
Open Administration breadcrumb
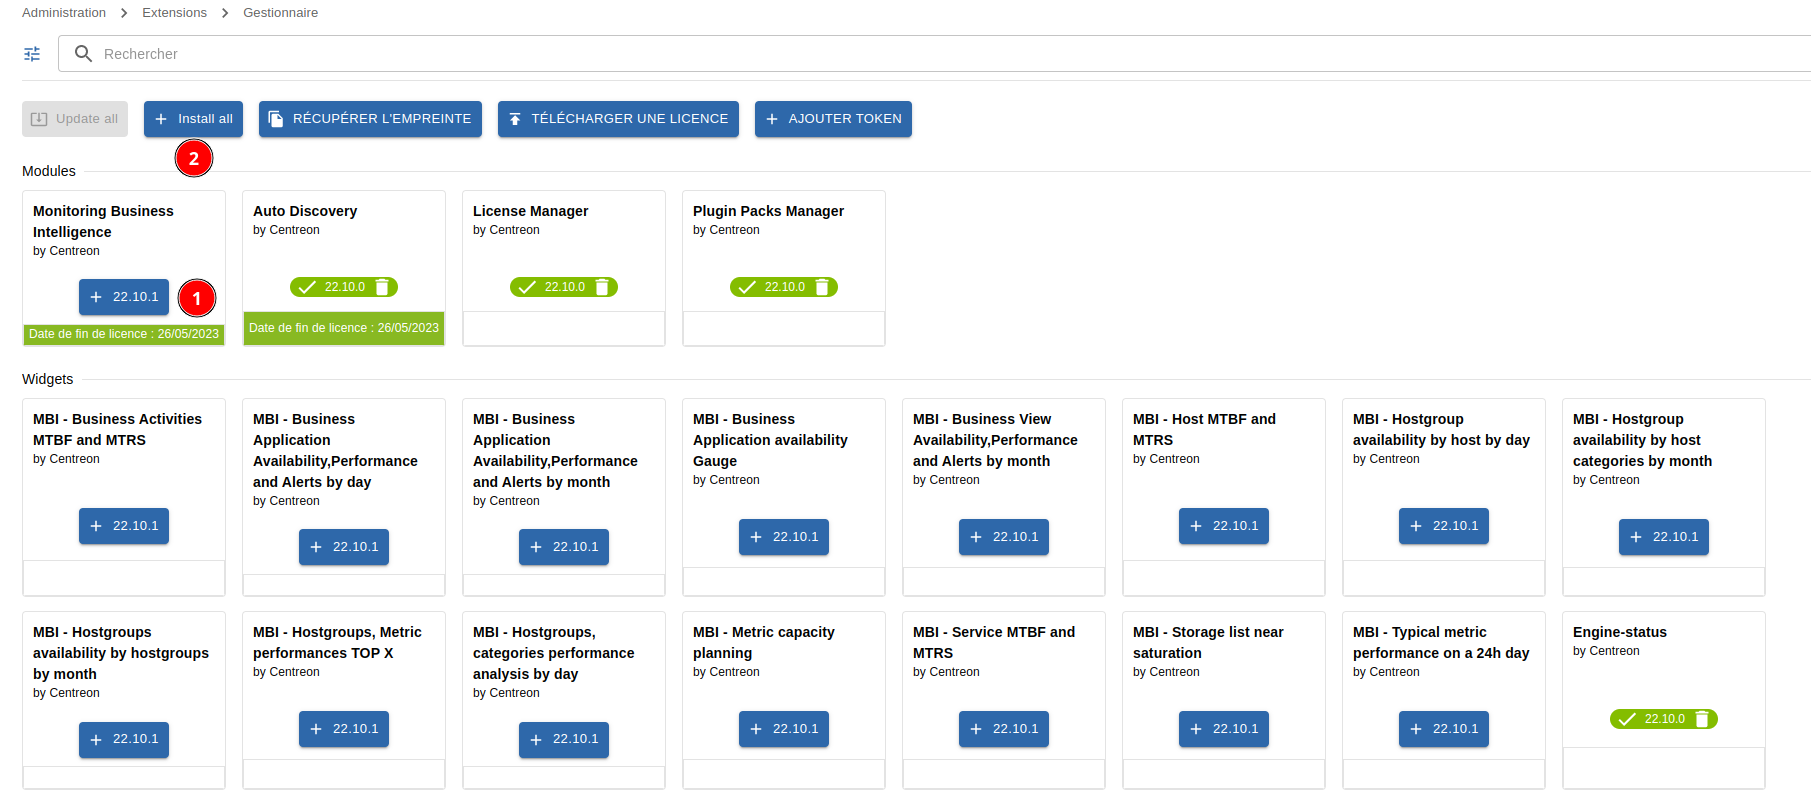tap(64, 13)
